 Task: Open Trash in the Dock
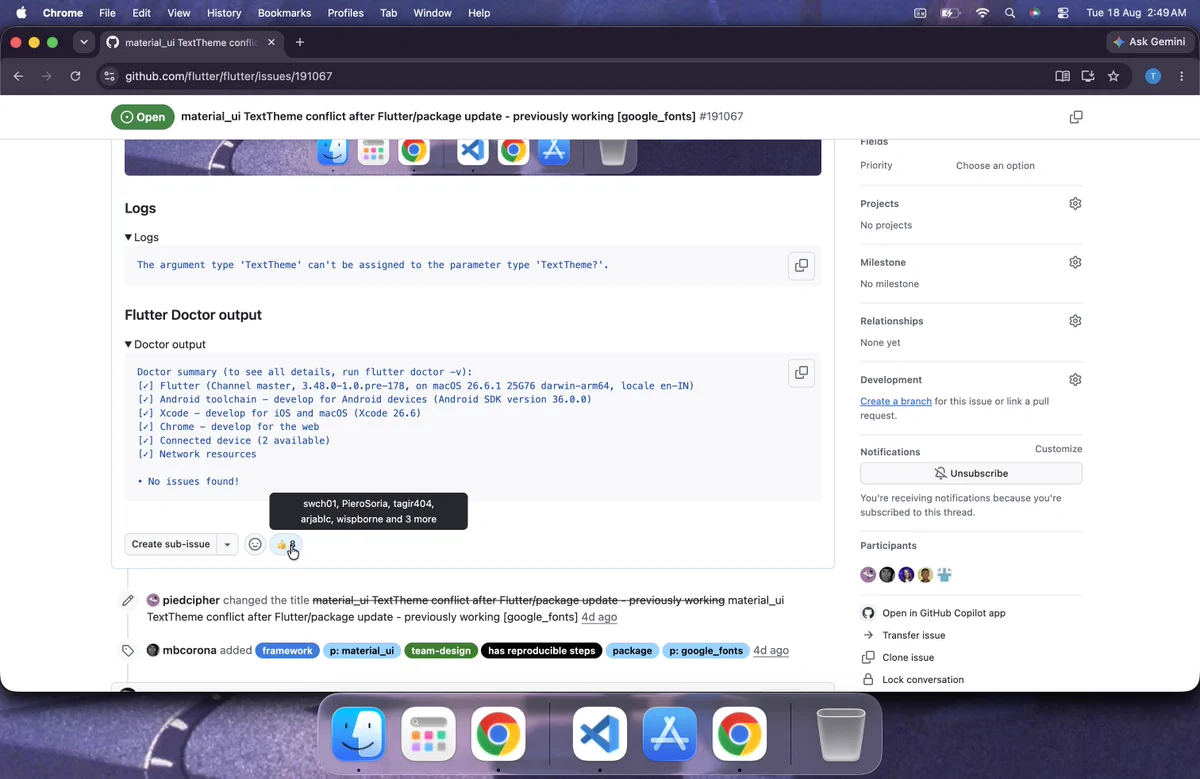point(840,735)
